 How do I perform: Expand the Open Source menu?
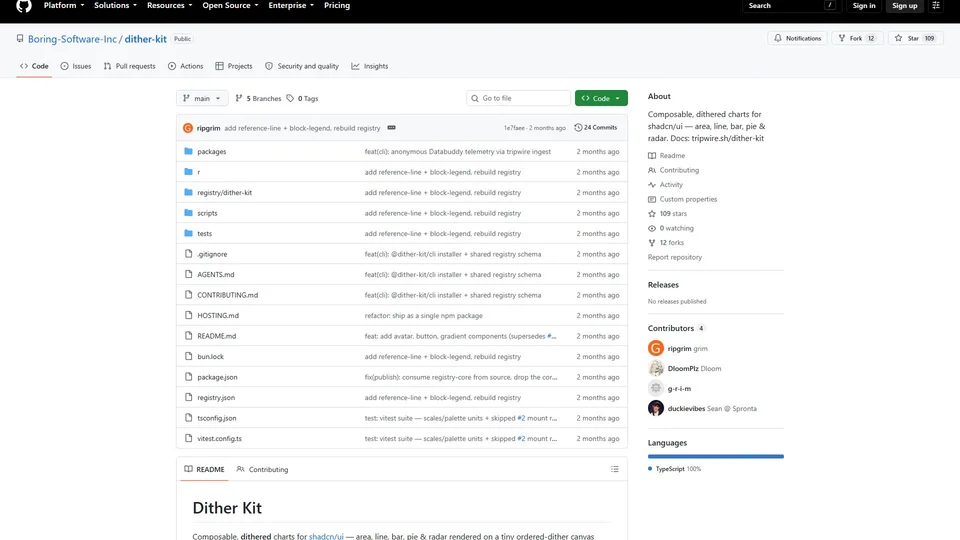(230, 6)
